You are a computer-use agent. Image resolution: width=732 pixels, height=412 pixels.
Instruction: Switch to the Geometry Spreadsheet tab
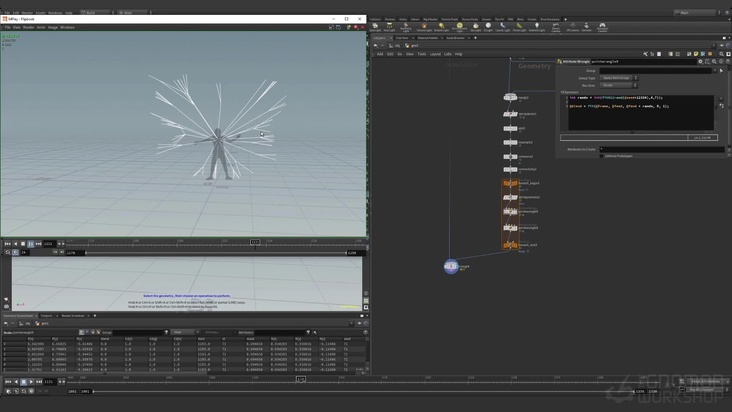(x=18, y=316)
